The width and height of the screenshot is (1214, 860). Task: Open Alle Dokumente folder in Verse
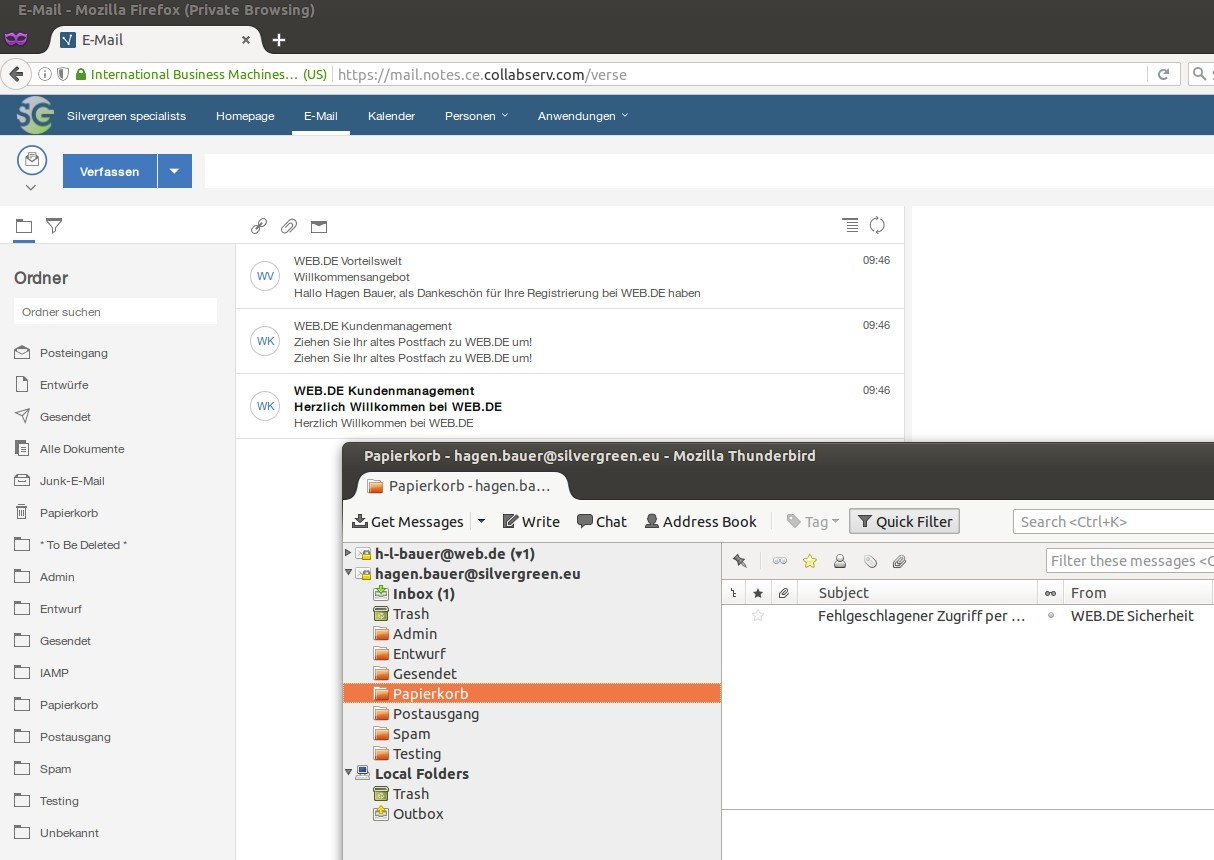[82, 449]
